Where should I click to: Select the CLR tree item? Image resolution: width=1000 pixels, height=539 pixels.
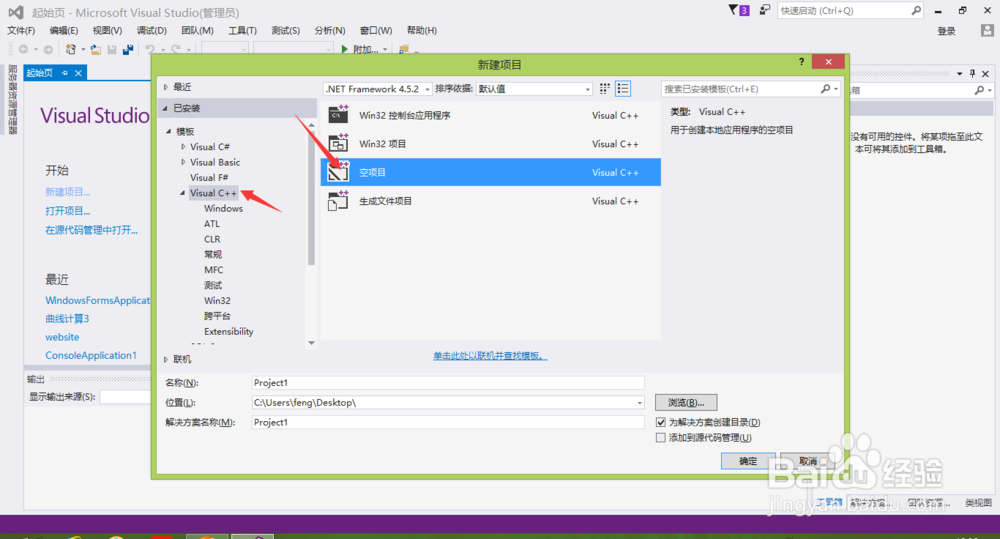[212, 239]
